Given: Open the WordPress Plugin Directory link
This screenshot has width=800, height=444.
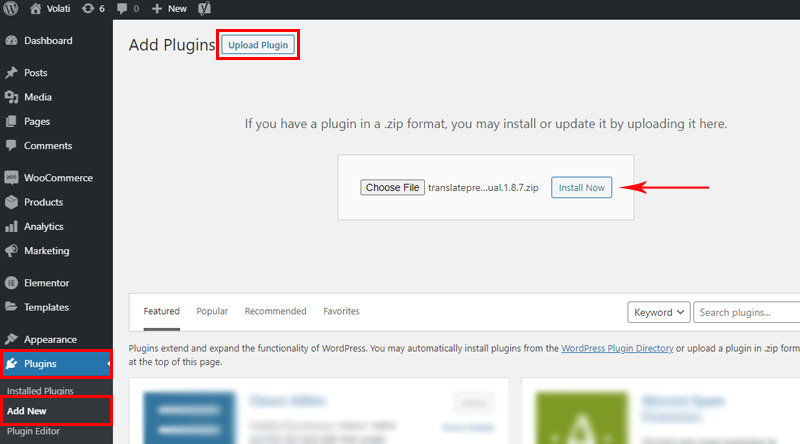Looking at the screenshot, I should (x=617, y=348).
